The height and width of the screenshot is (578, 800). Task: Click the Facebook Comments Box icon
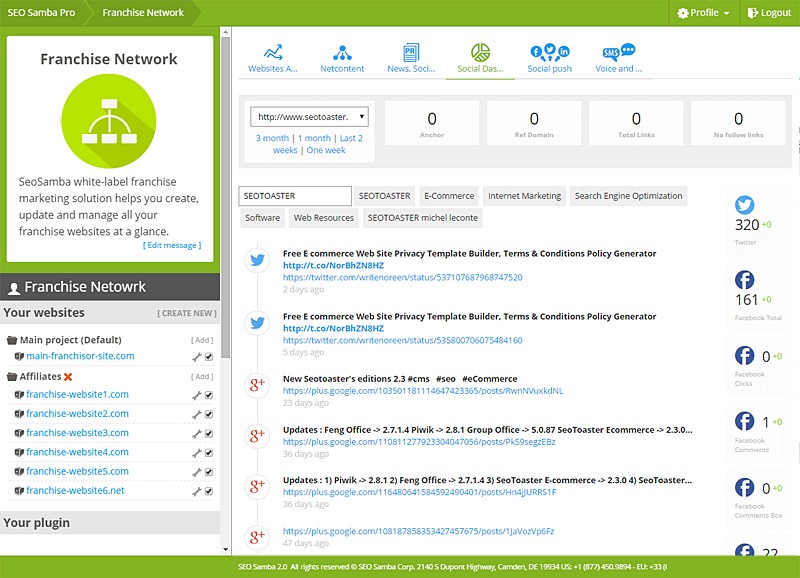point(744,487)
